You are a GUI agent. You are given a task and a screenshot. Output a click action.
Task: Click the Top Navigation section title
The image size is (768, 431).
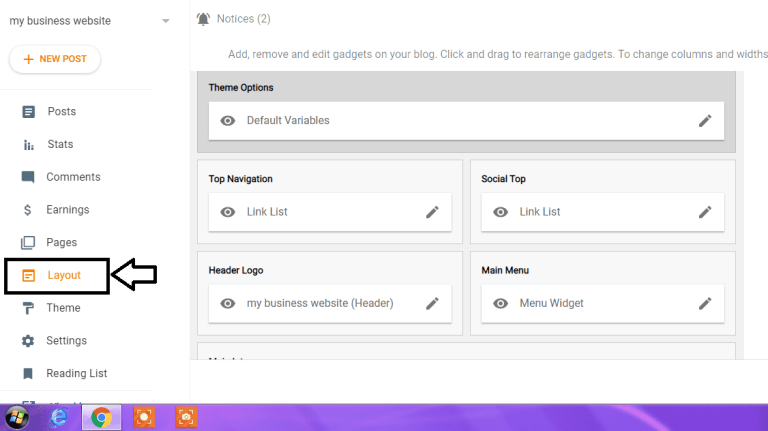click(240, 179)
